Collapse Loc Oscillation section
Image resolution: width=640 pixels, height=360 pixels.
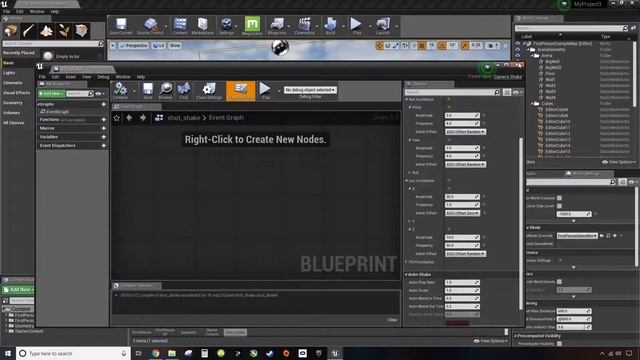click(407, 180)
